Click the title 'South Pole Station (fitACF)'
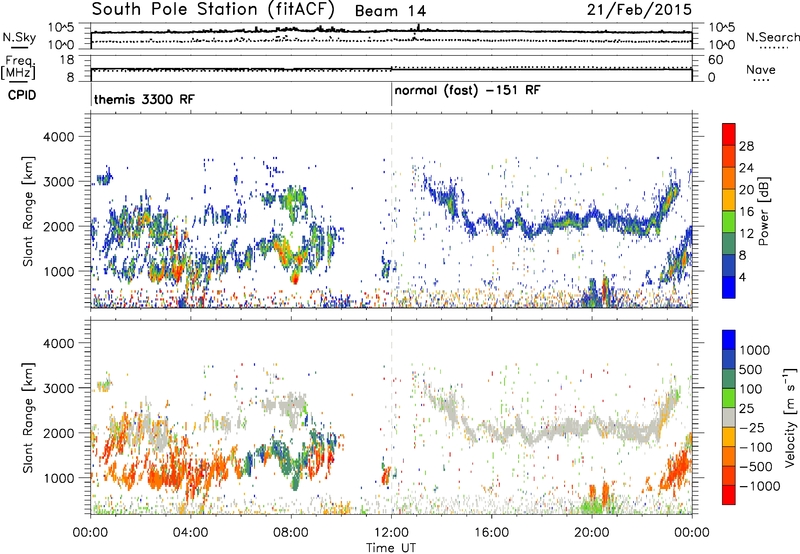This screenshot has width=800, height=554. [213, 9]
